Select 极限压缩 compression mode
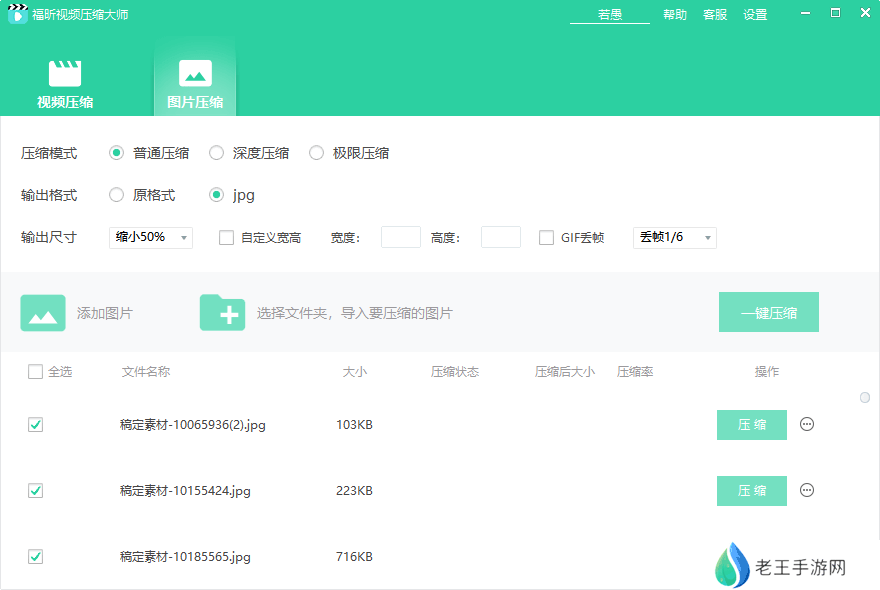 tap(316, 152)
